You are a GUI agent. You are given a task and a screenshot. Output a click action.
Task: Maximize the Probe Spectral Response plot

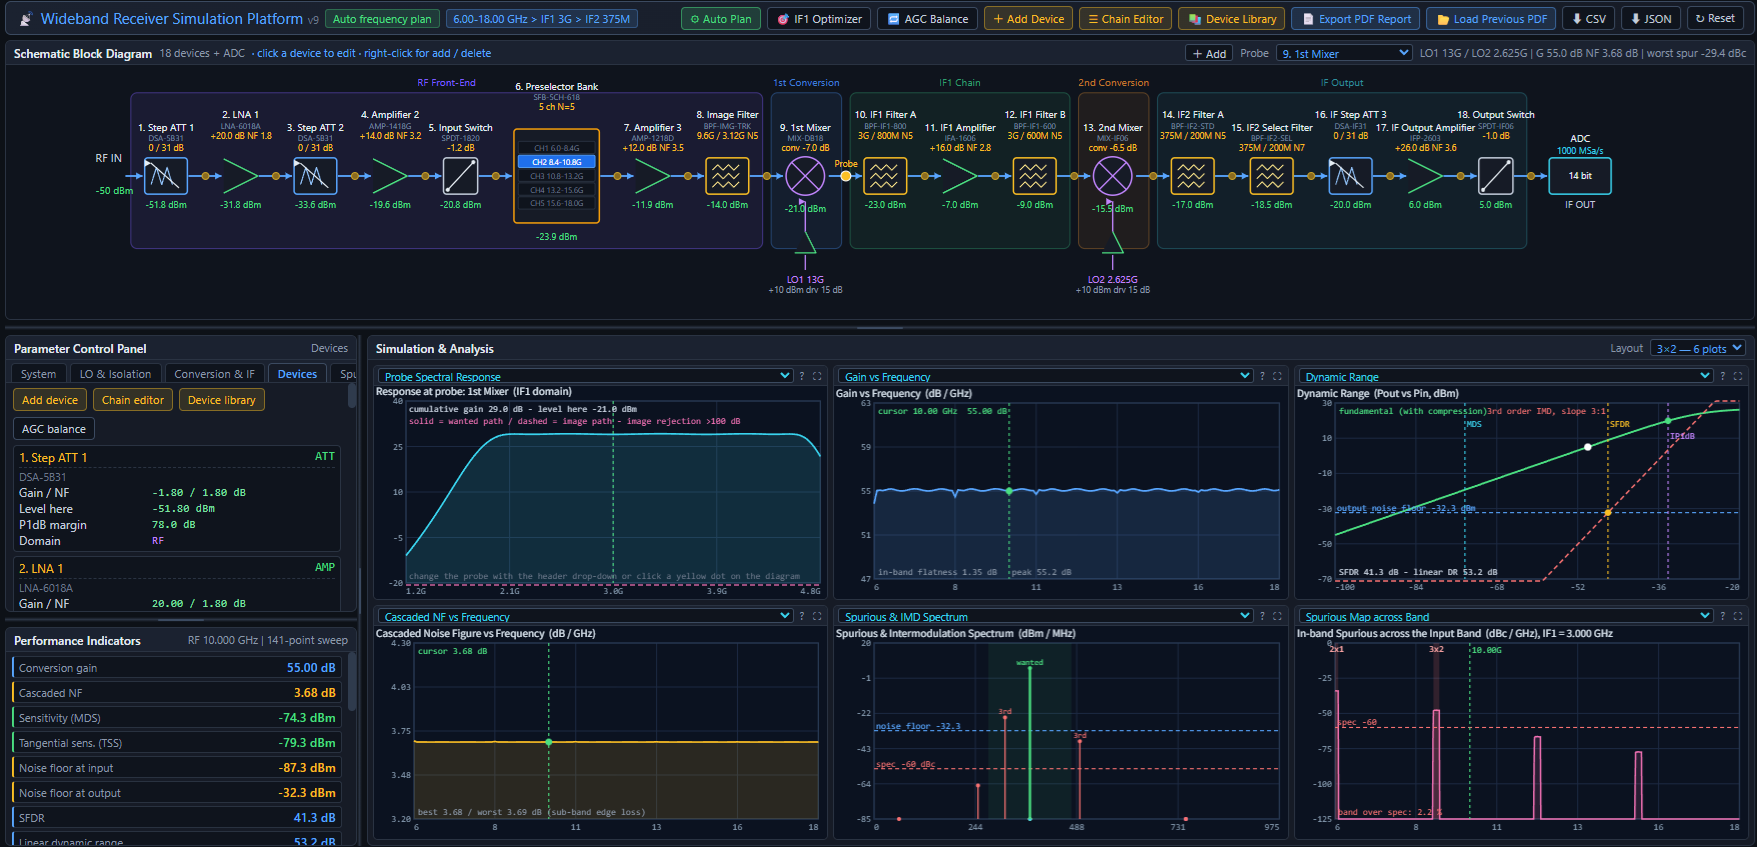pos(817,376)
